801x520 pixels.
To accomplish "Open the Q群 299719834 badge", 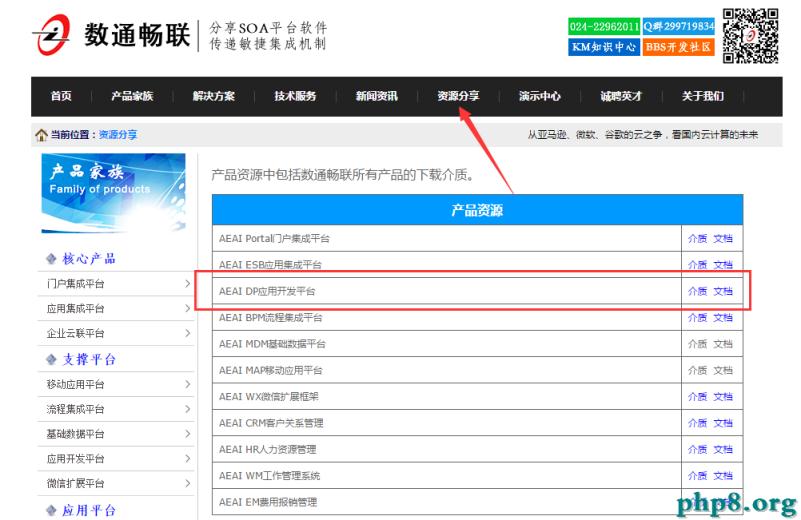I will click(678, 27).
